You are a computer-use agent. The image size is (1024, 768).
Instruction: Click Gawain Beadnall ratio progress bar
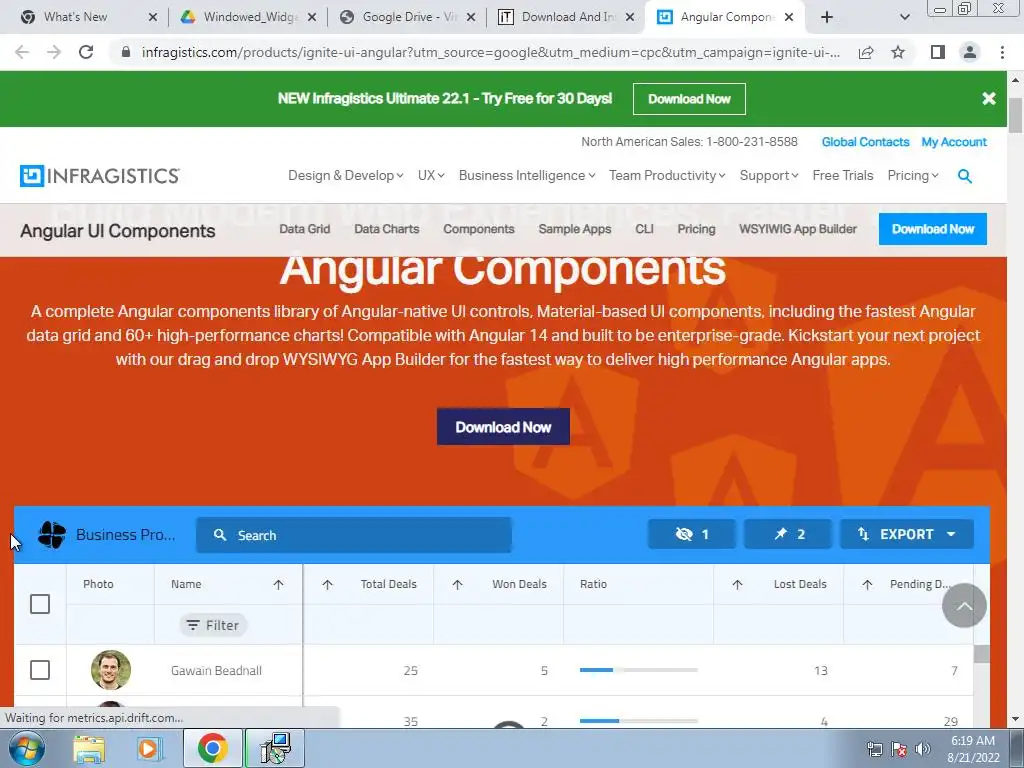[x=639, y=670]
